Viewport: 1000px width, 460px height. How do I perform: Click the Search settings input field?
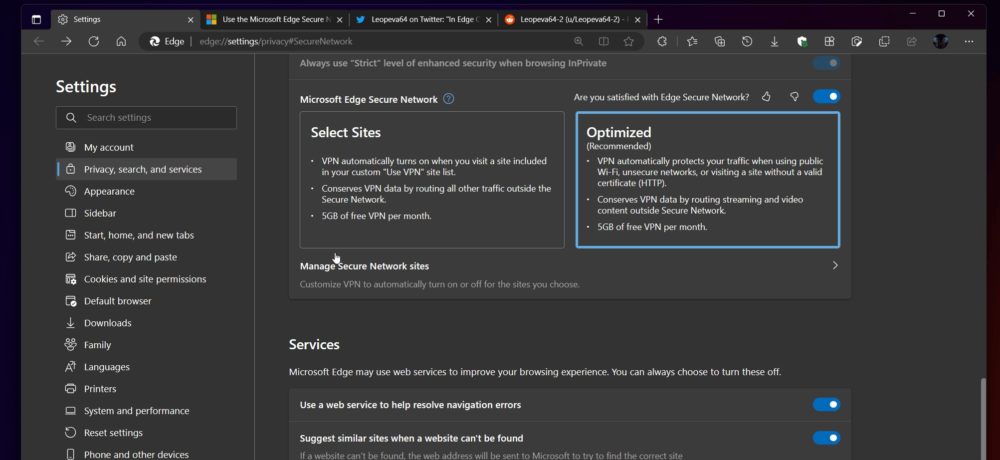[146, 117]
